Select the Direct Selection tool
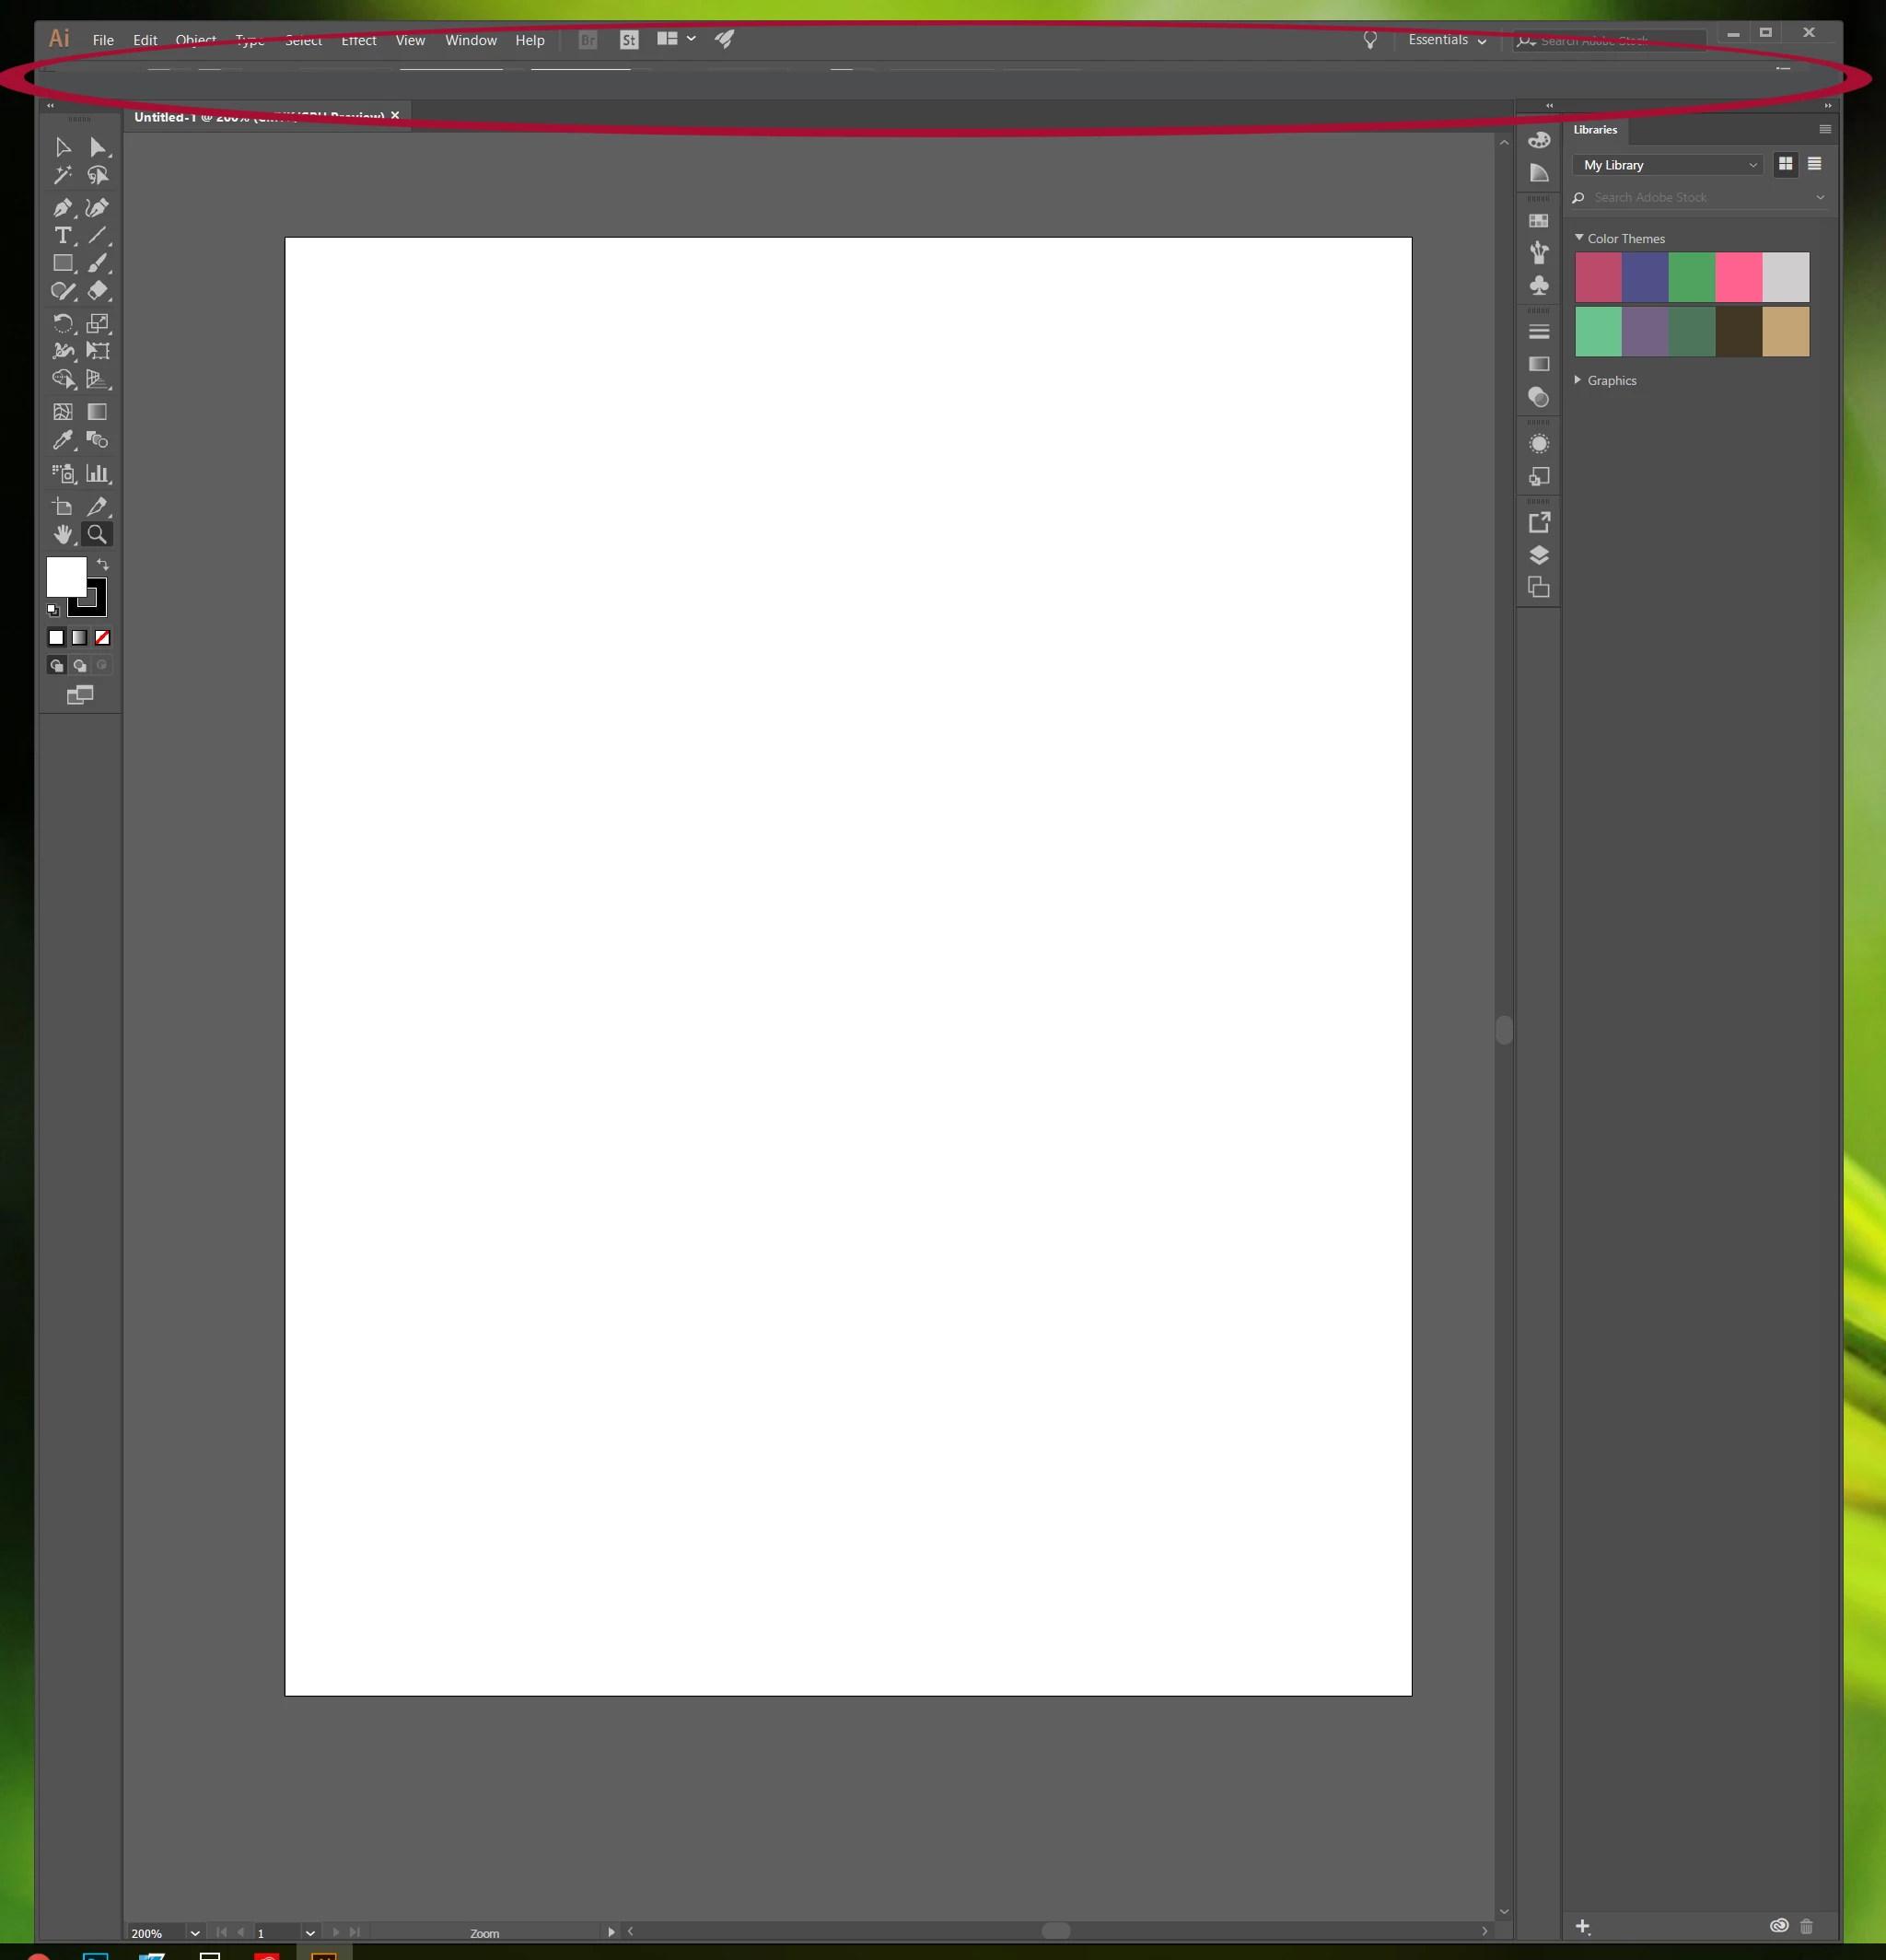1886x1960 pixels. click(97, 148)
